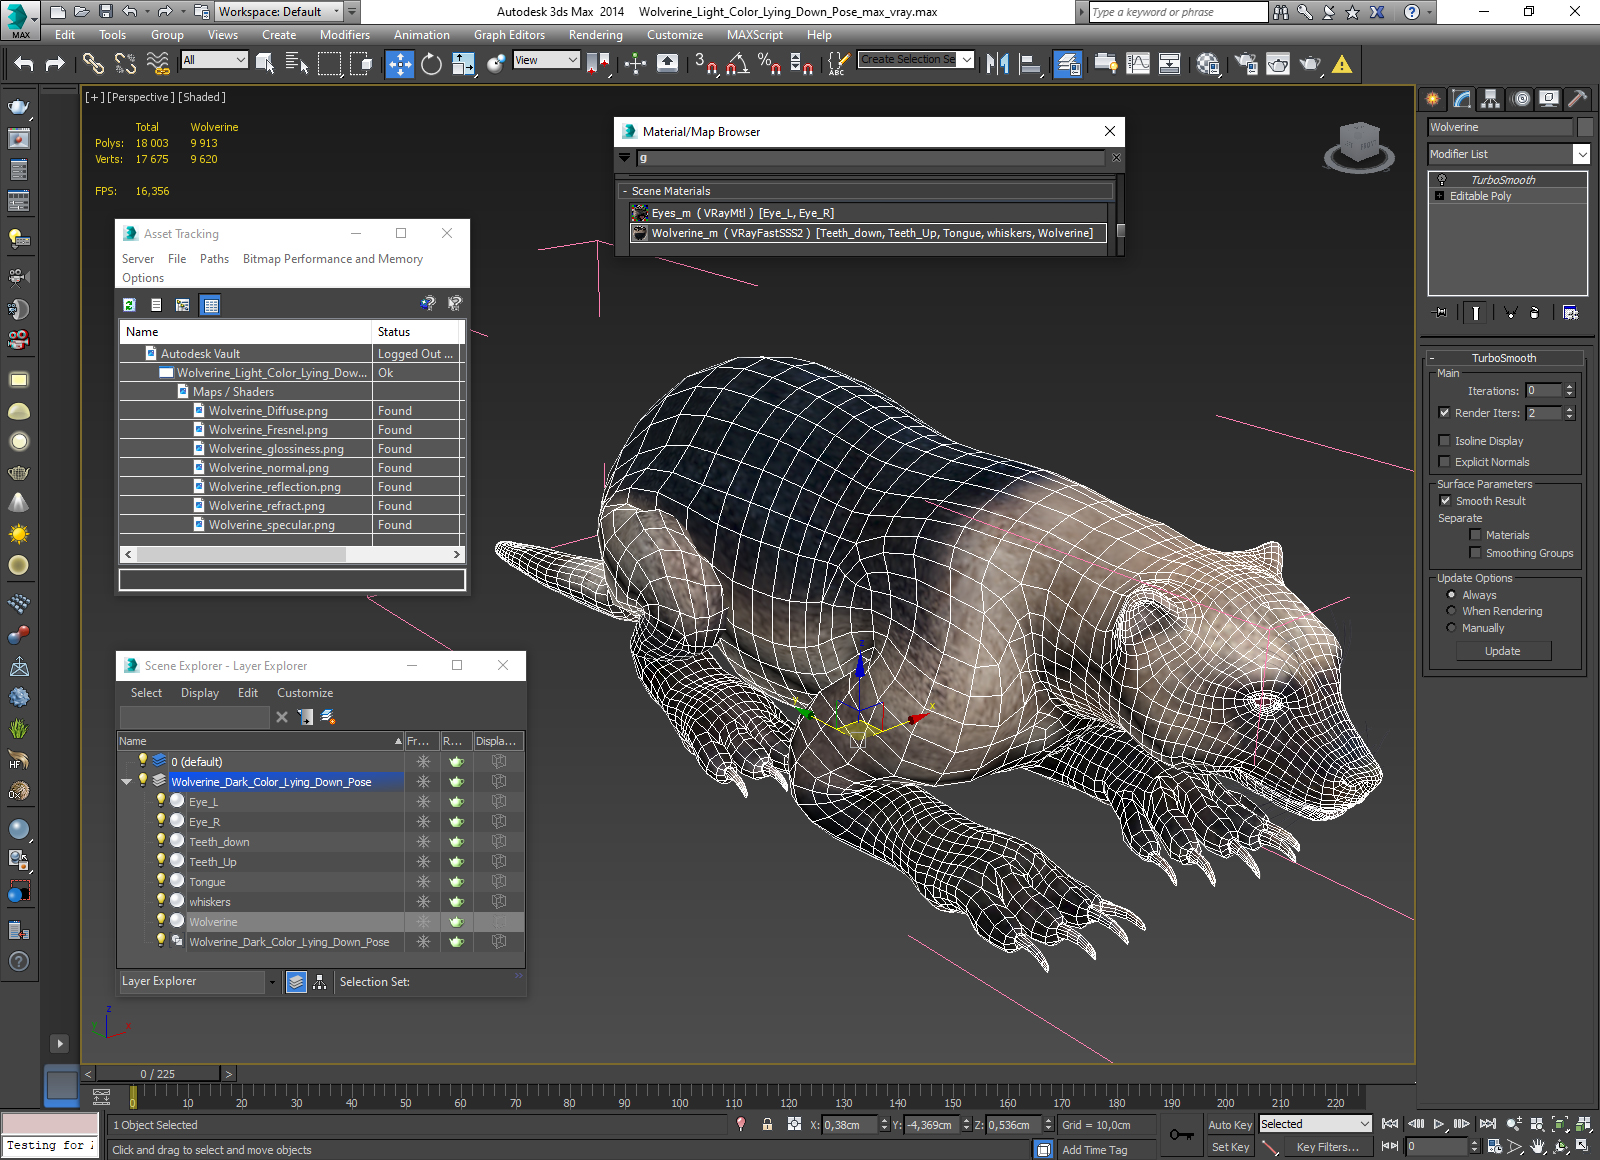This screenshot has height=1160, width=1600.
Task: Open the MAXScript menu
Action: [x=755, y=34]
